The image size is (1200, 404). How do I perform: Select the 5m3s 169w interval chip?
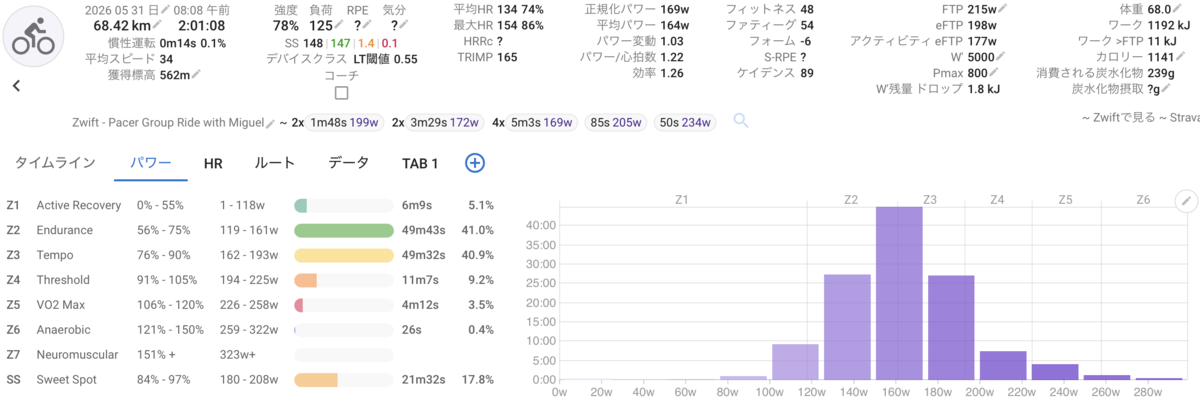(541, 122)
